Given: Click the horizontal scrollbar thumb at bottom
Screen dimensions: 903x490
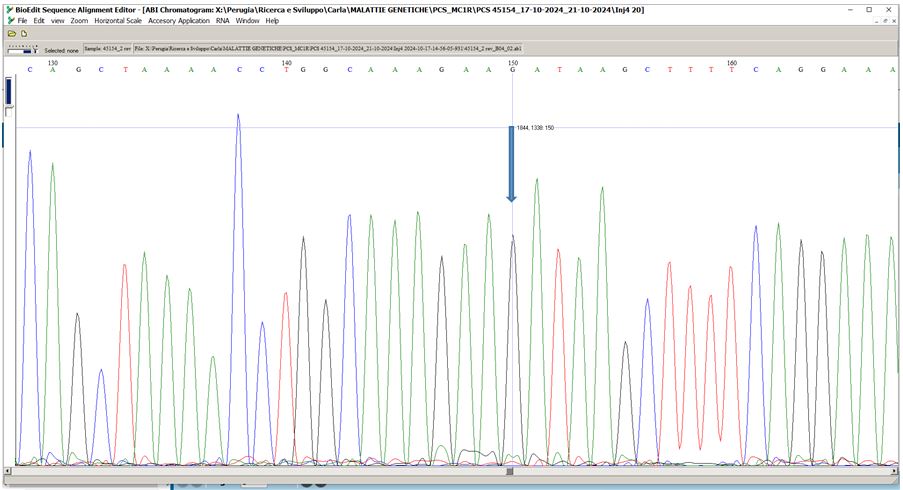Looking at the screenshot, I should [509, 468].
